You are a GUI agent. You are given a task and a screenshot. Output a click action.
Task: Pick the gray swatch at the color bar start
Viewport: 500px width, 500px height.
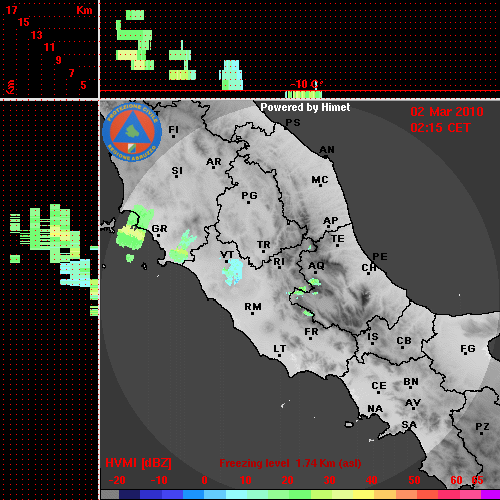coord(110,494)
